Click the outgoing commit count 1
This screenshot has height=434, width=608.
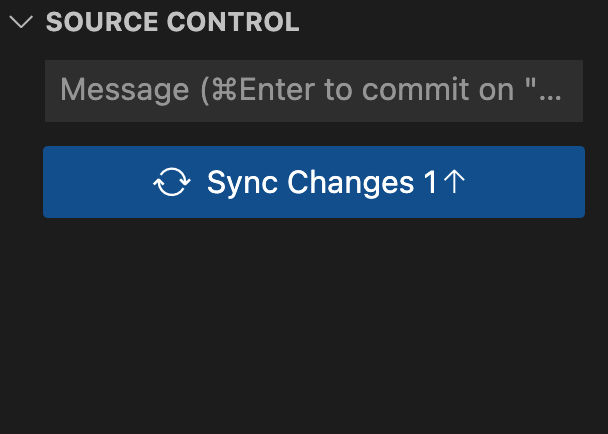click(430, 182)
